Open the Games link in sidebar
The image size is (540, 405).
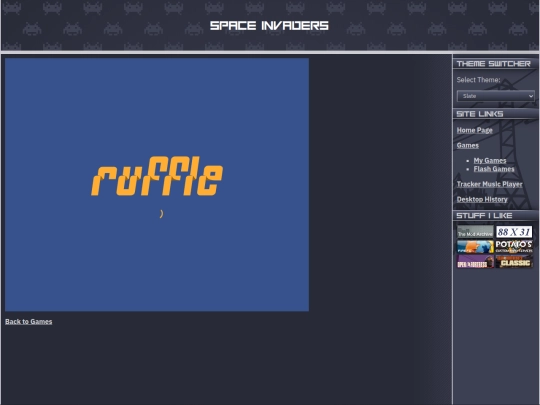point(467,145)
